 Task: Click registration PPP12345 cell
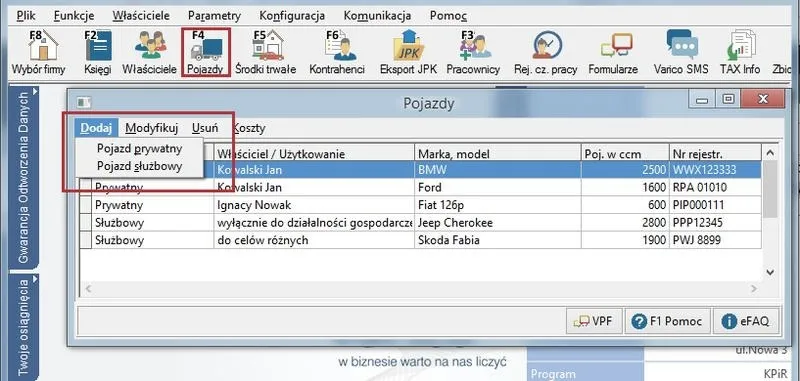click(x=715, y=222)
